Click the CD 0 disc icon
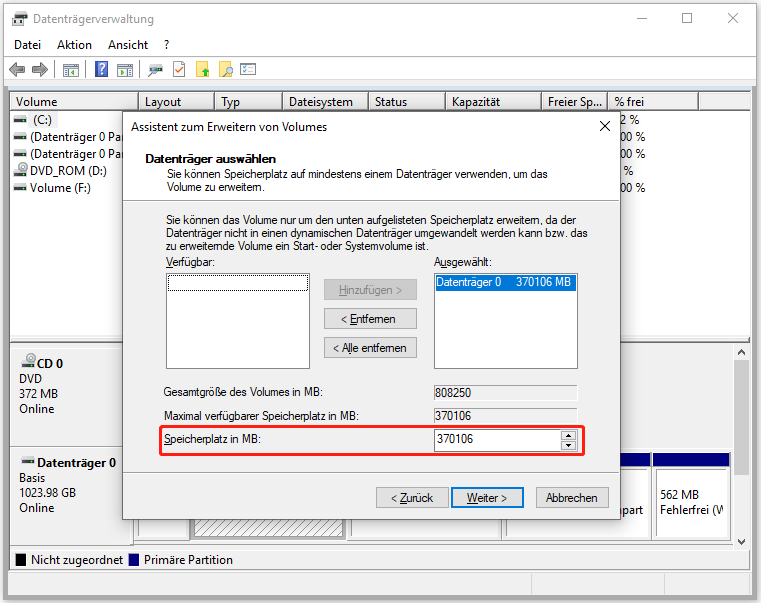The width and height of the screenshot is (761, 603). click(x=29, y=360)
